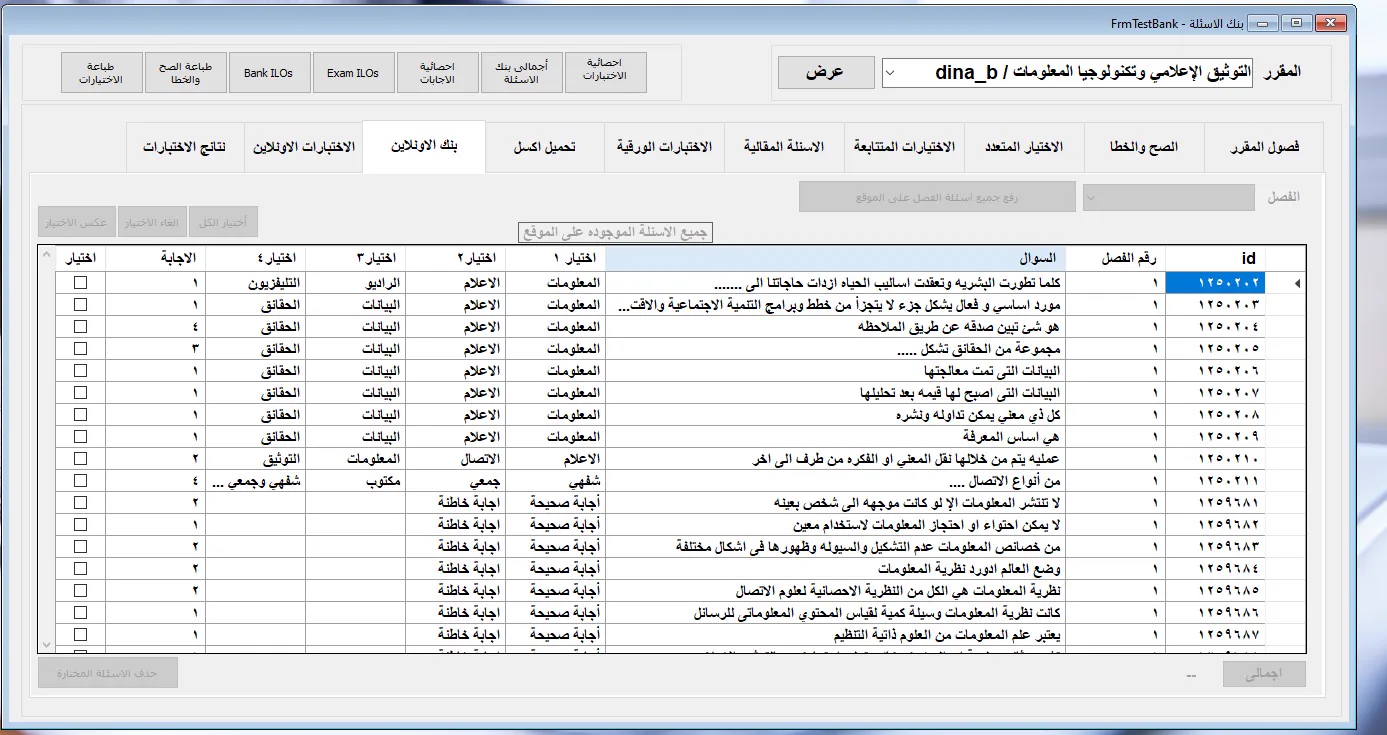Go to الاسئلة المقالية tab
The height and width of the screenshot is (735, 1387).
(784, 147)
